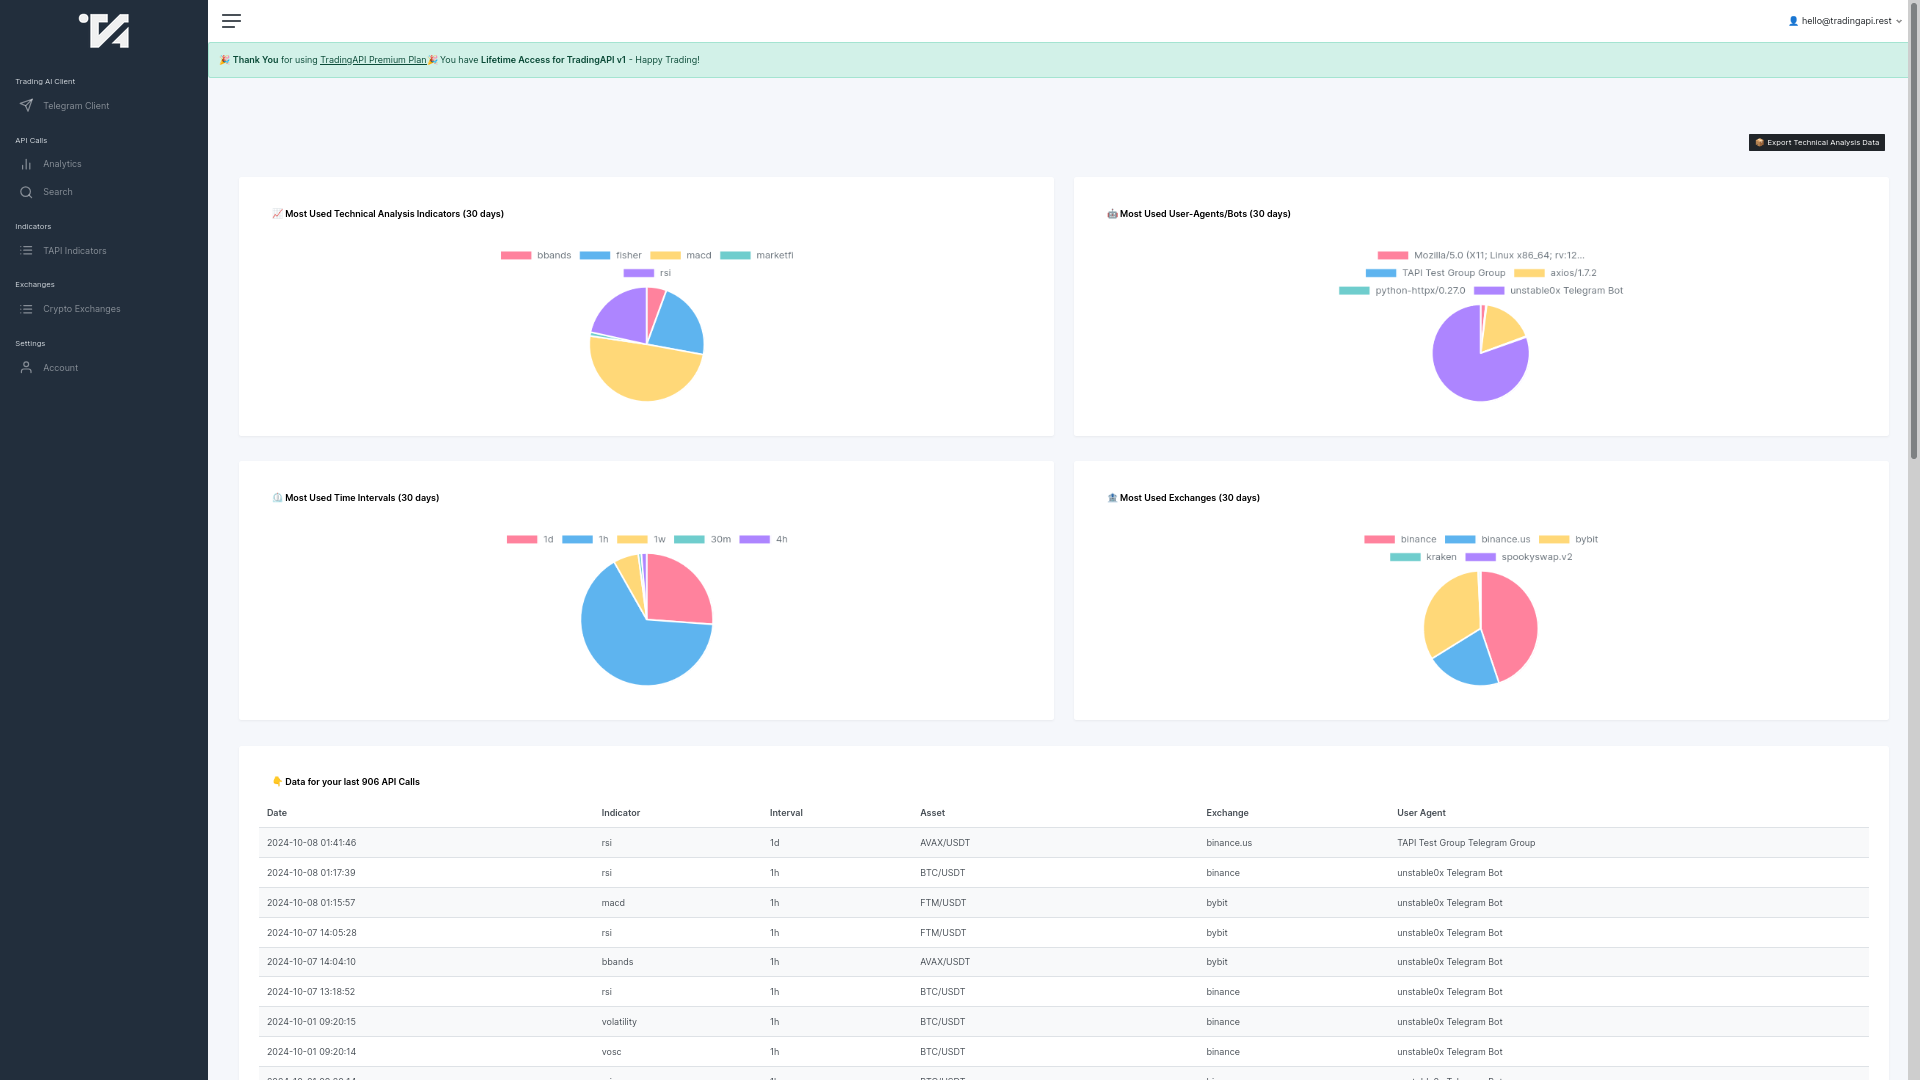The width and height of the screenshot is (1920, 1080).
Task: Click Export Technical Analysis Data button
Action: [1816, 143]
